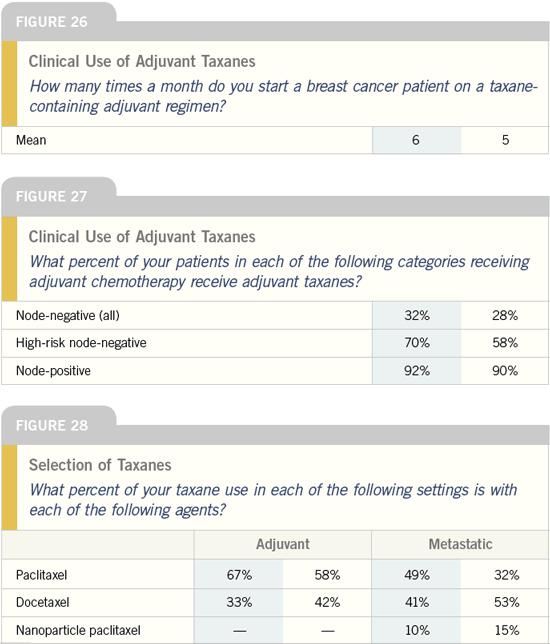
Task: Select the Nanoparticle paclitaxel row label
Action: click(x=78, y=630)
